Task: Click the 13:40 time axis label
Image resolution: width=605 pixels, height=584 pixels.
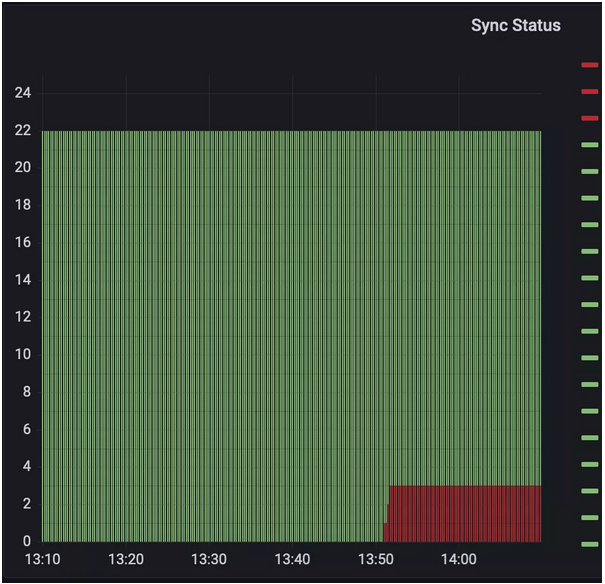Action: (292, 560)
